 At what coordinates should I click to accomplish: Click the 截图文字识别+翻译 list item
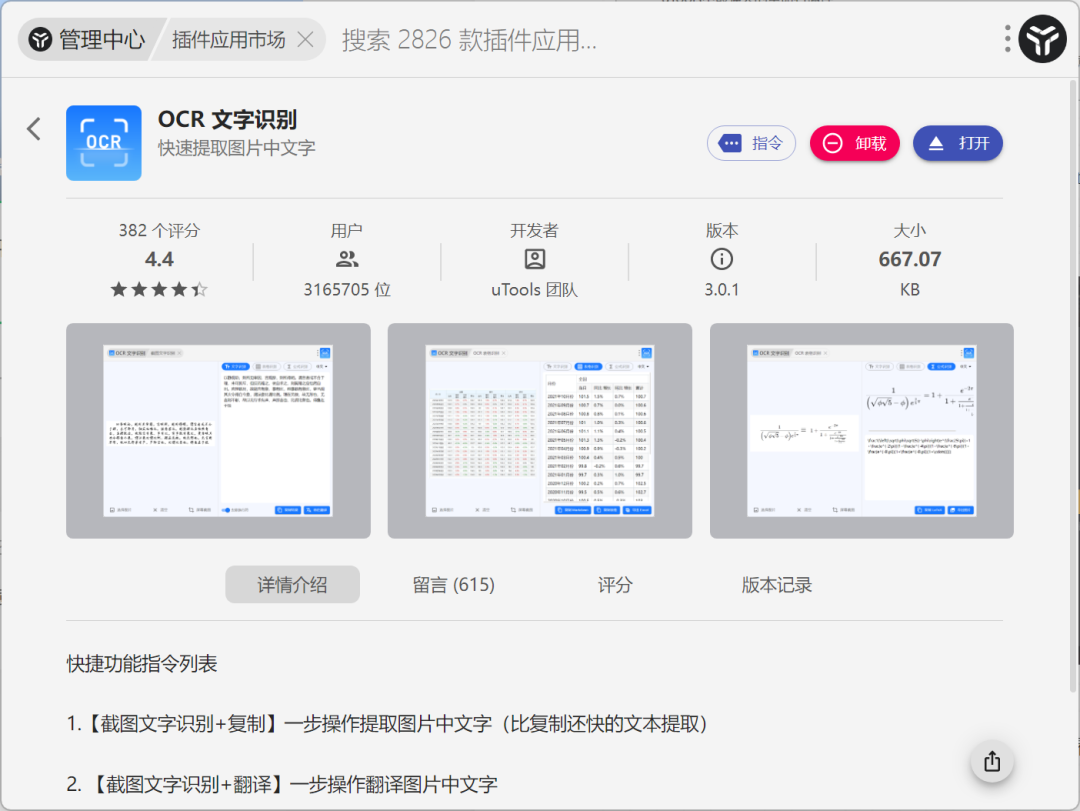282,784
